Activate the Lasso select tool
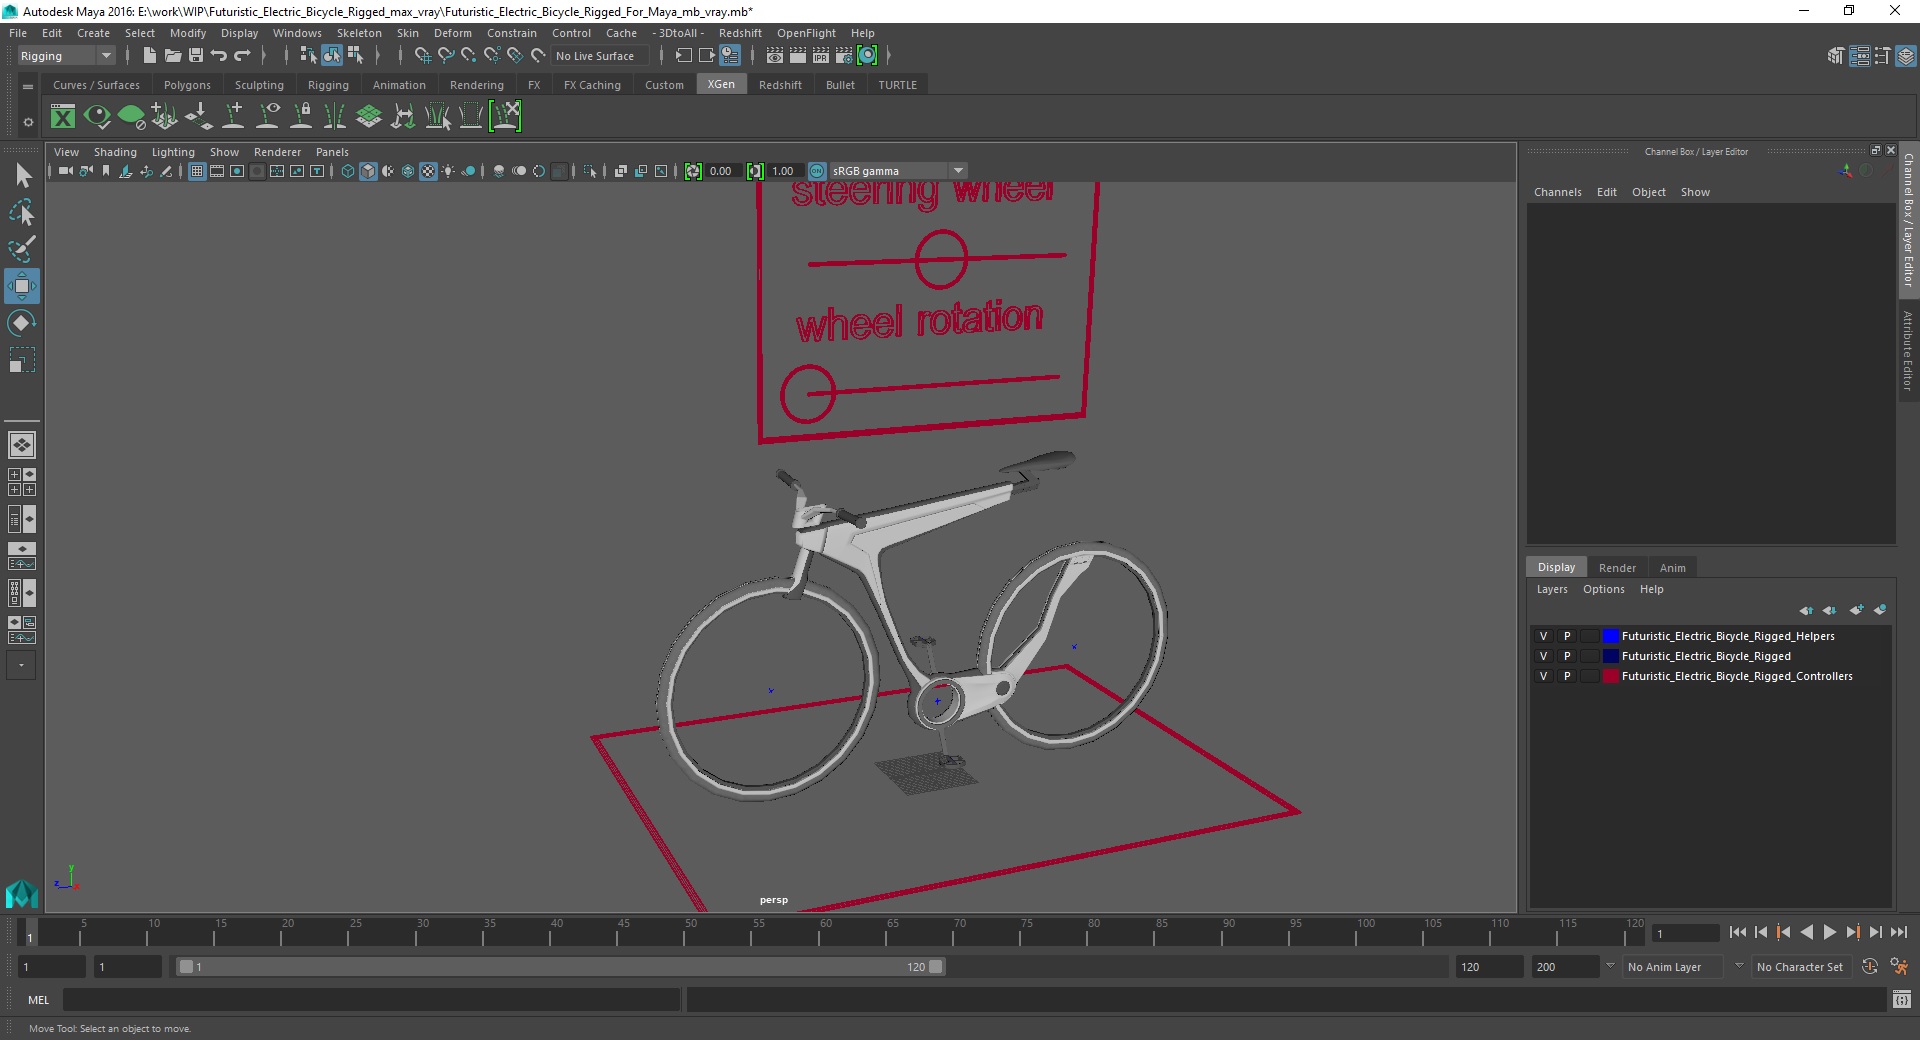The height and width of the screenshot is (1040, 1920). pos(22,212)
